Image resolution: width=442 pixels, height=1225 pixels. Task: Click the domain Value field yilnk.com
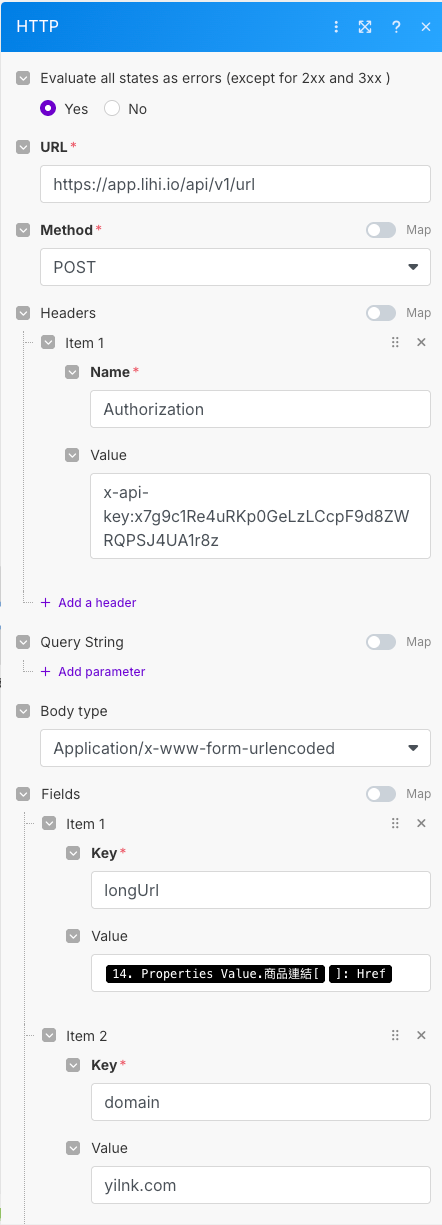pos(260,1185)
